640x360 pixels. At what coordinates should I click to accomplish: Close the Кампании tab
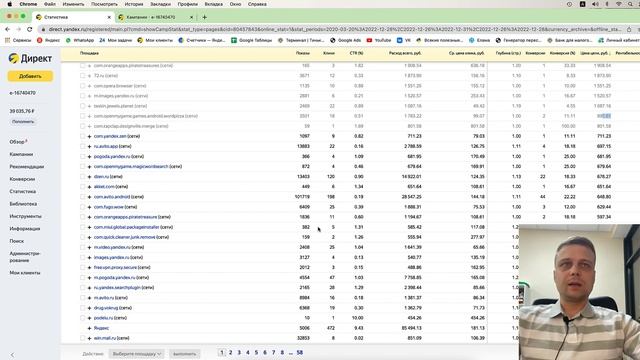click(x=191, y=17)
